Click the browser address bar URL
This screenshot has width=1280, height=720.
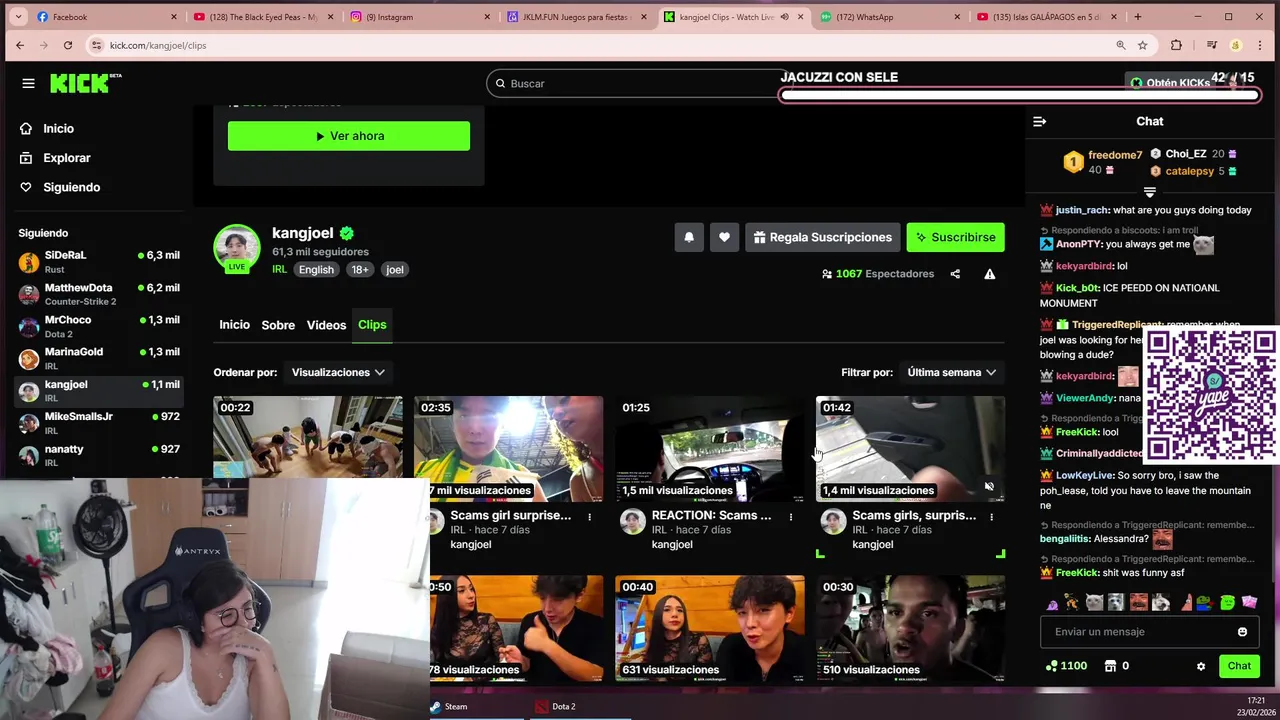pyautogui.click(x=158, y=45)
